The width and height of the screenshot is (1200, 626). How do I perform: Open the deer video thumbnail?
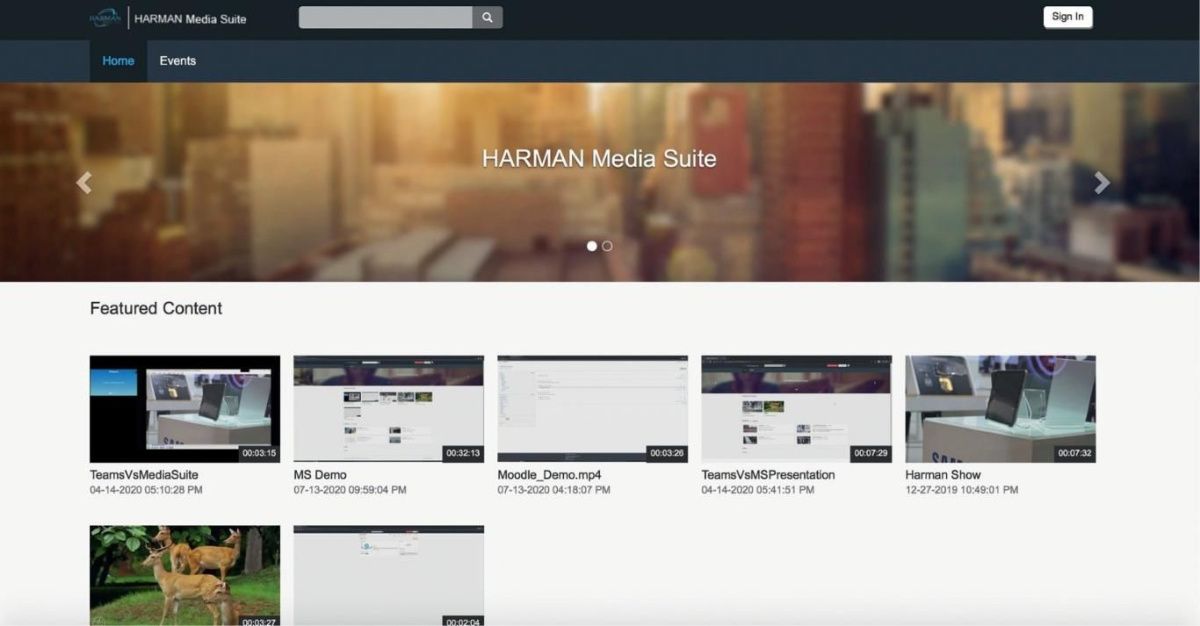184,575
